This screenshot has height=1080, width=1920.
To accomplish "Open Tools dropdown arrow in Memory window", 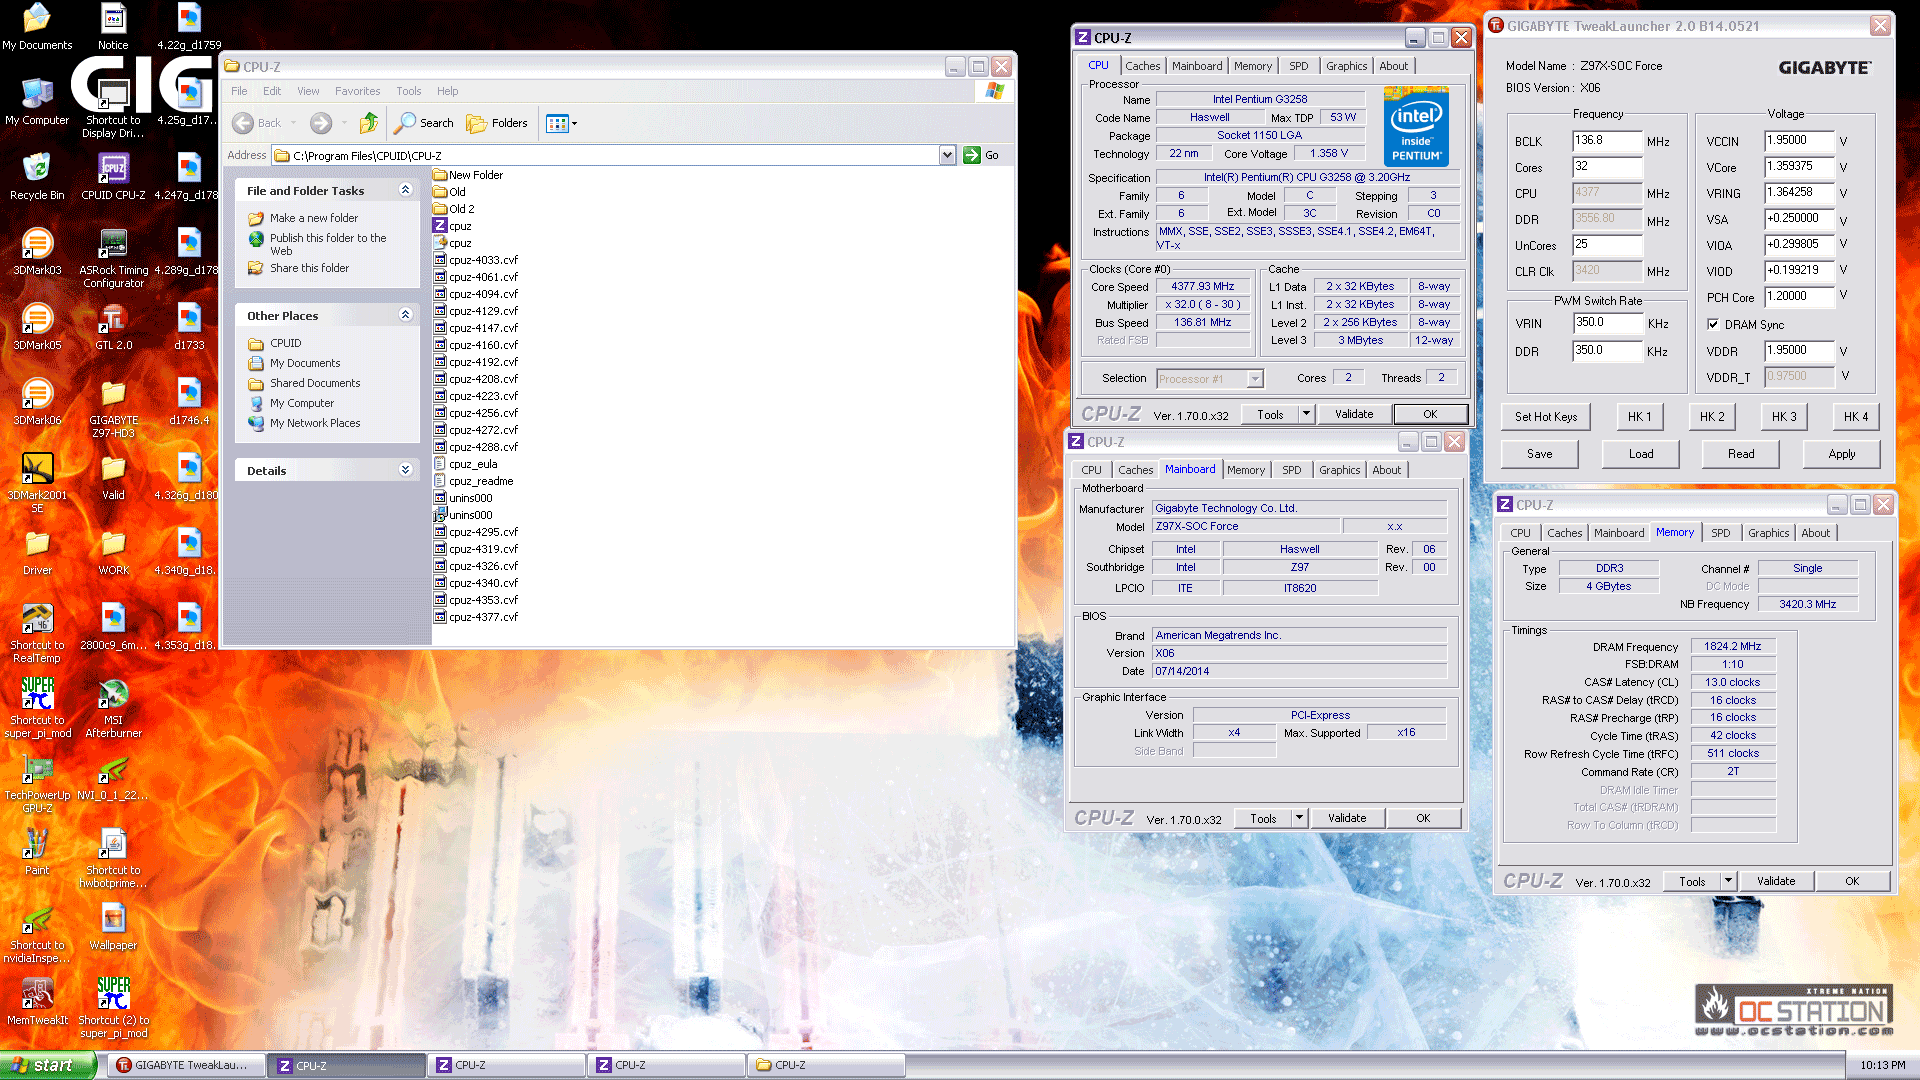I will coord(1728,881).
